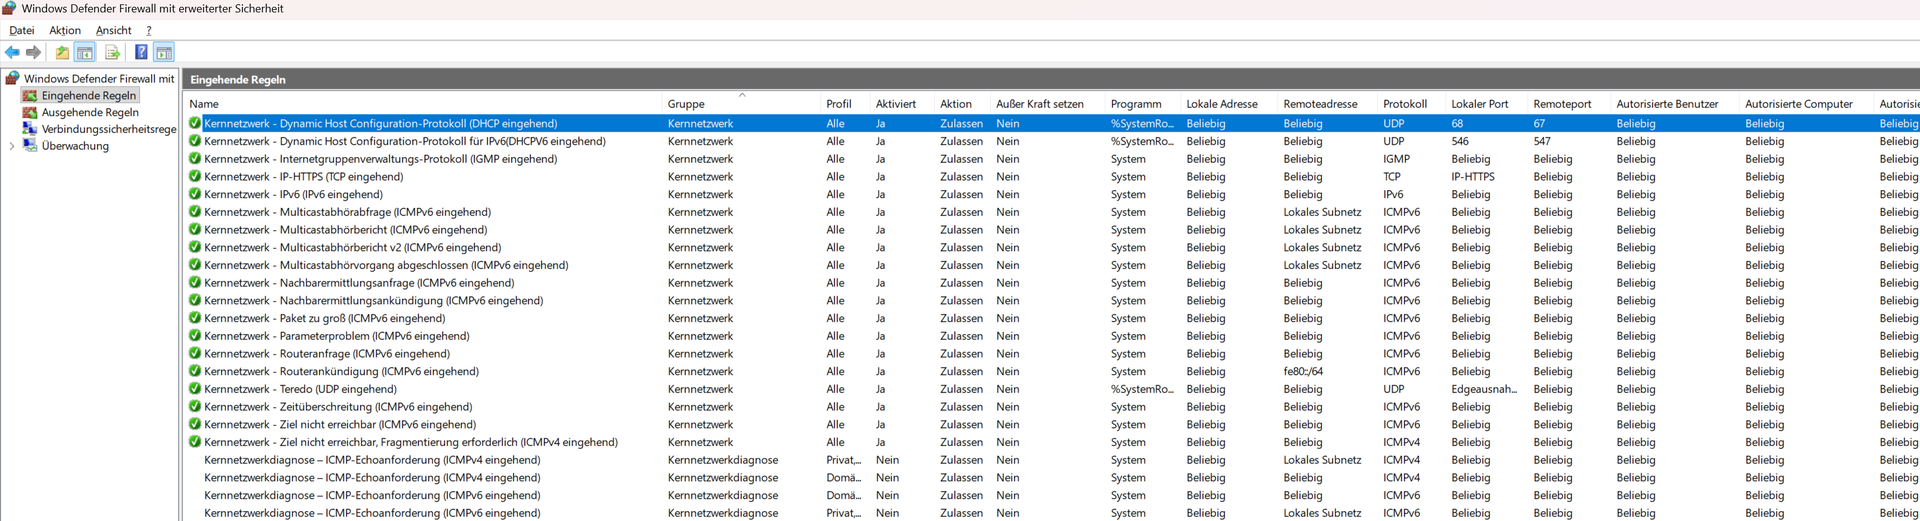
Task: Click the app icon in the title bar
Action: [x=9, y=8]
